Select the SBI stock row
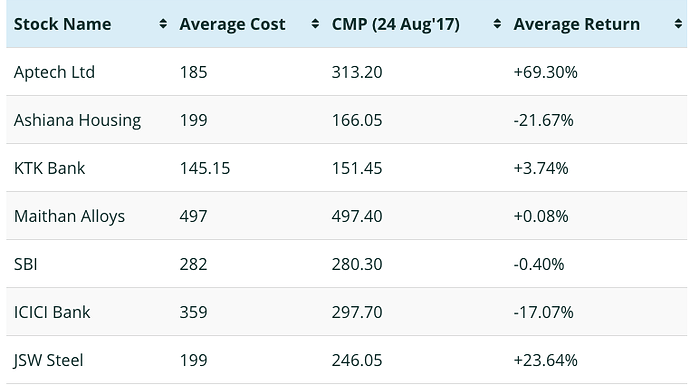 [346, 264]
